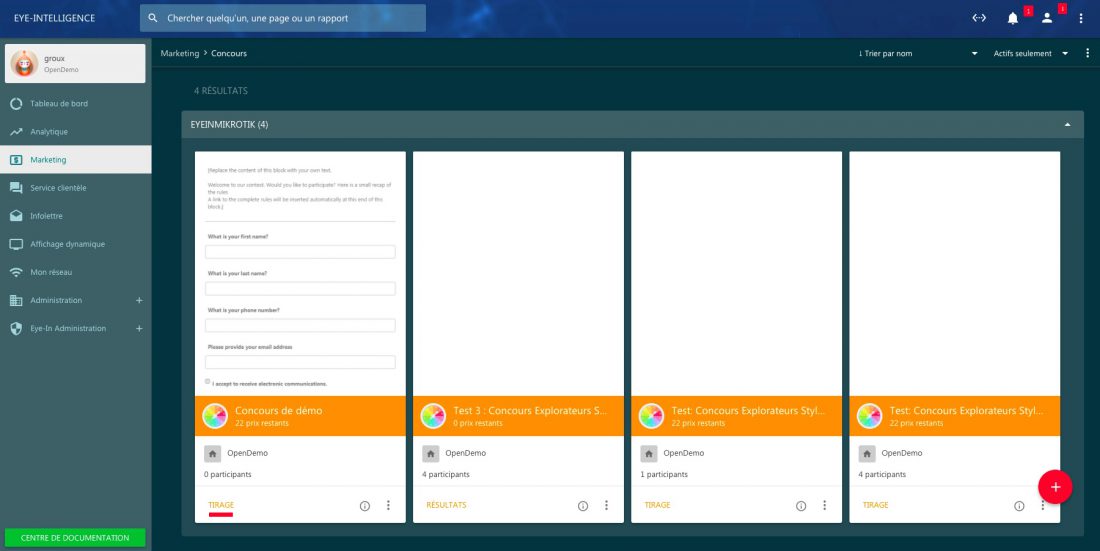Check the accept electronic communications checkbox
Viewport: 1100px width, 551px height.
coord(208,382)
